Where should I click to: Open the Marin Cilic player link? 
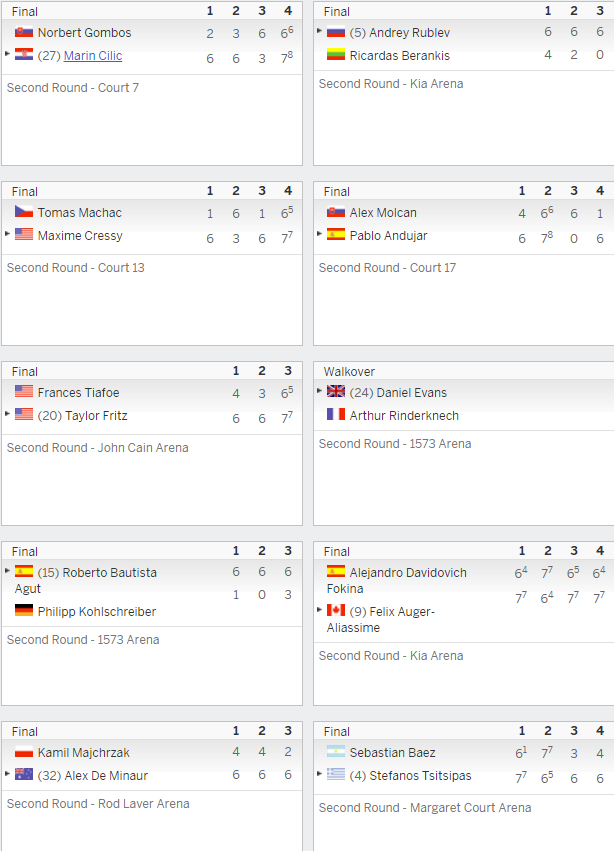(93, 55)
